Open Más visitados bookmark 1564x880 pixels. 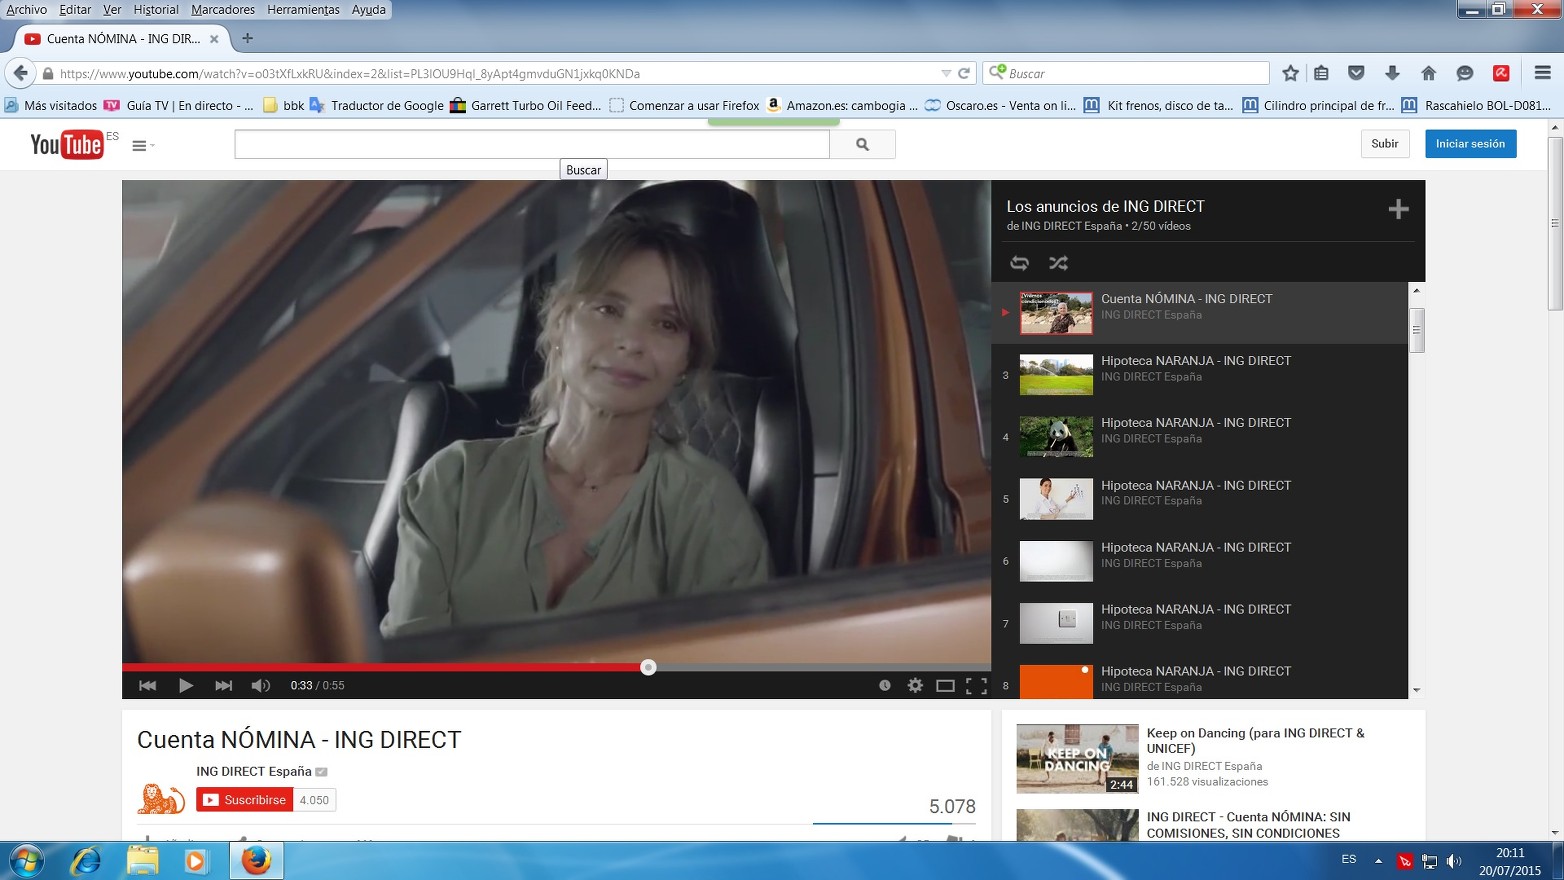(51, 105)
